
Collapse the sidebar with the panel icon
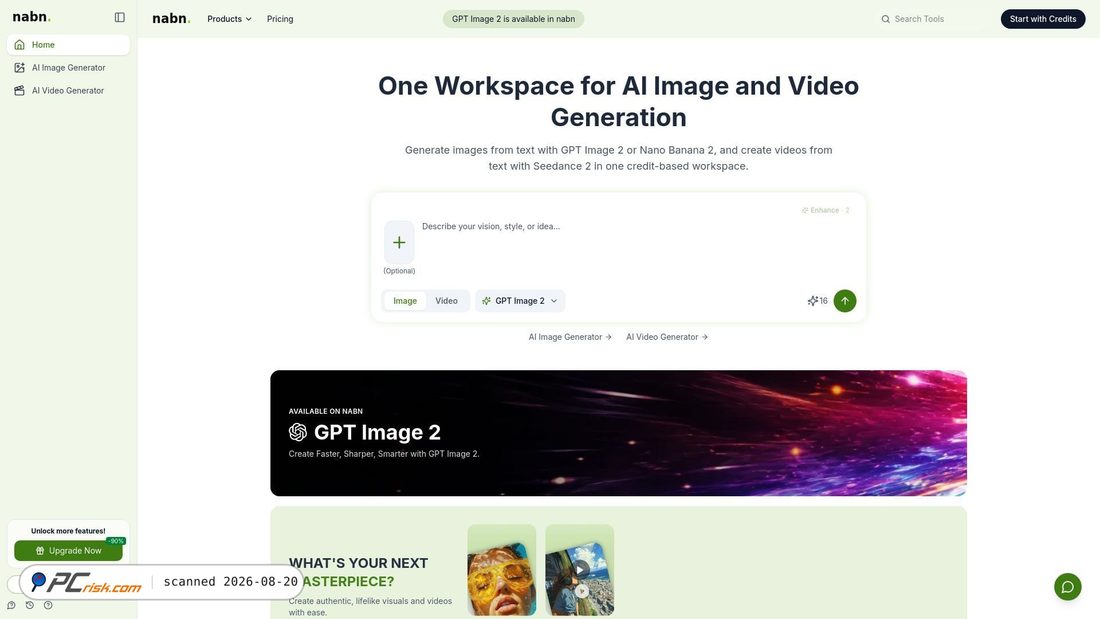tap(120, 18)
